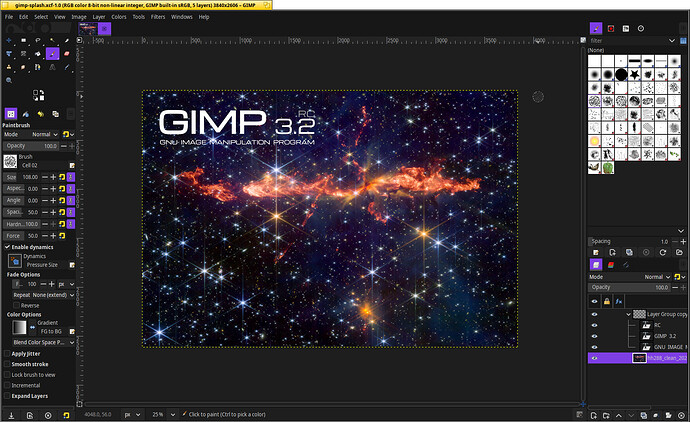This screenshot has height=422, width=690.
Task: Toggle link-to-brush for Hardness
Action: (71, 224)
